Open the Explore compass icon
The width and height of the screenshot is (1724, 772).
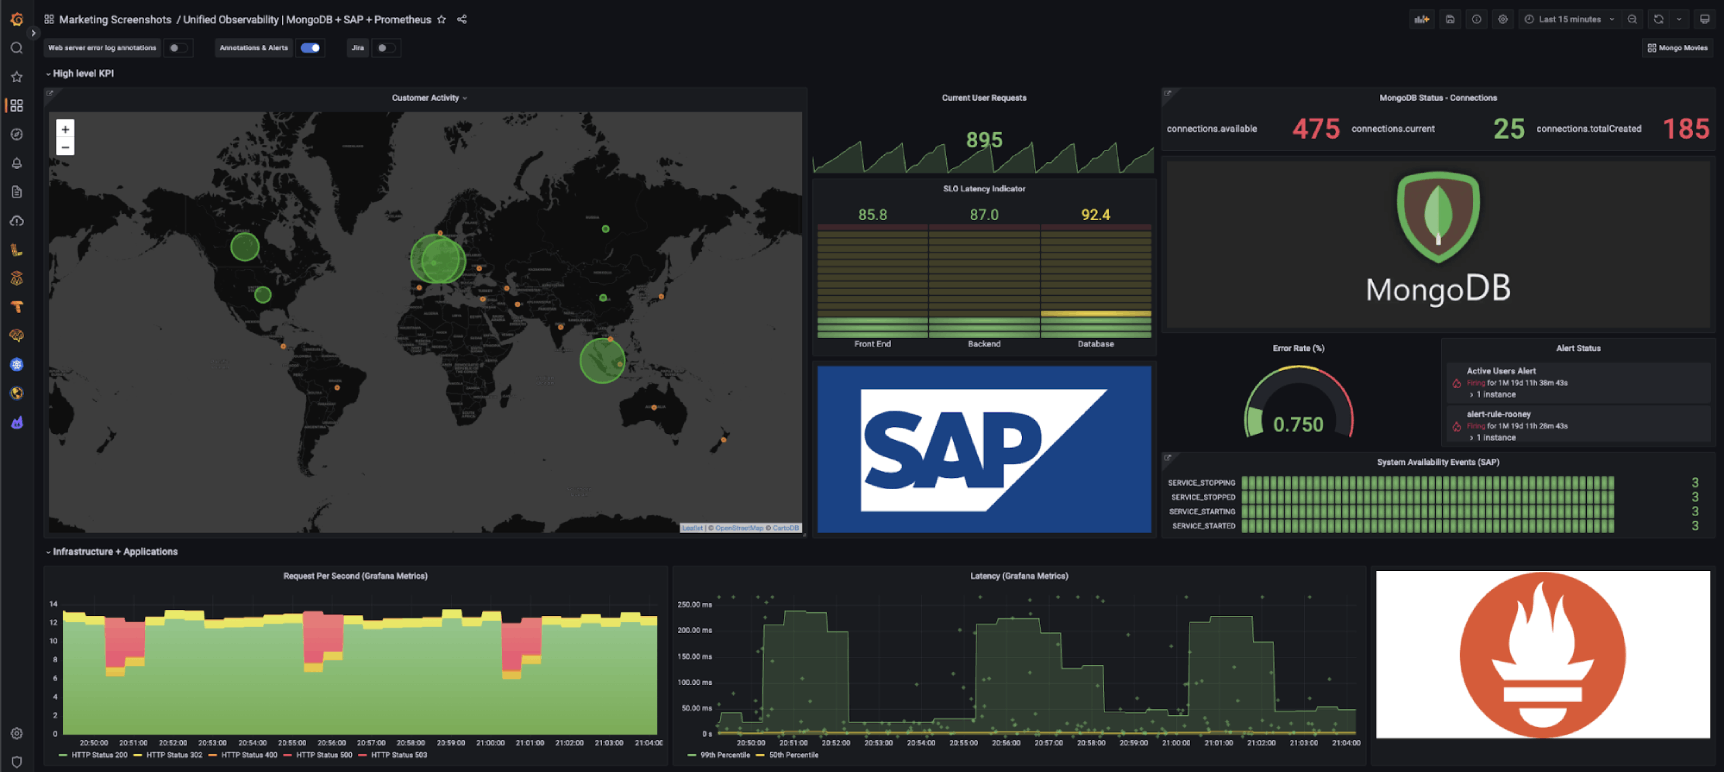pos(16,134)
